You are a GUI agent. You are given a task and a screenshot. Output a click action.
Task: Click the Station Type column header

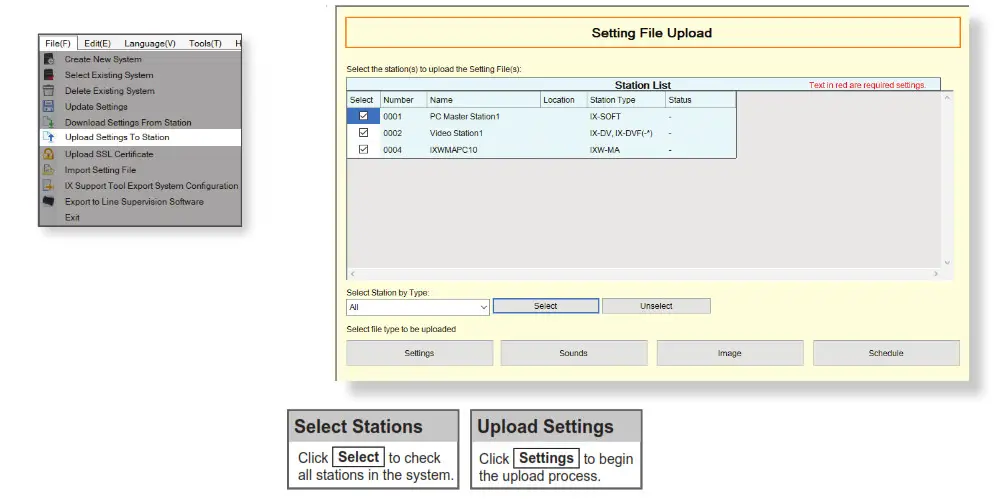[626, 100]
